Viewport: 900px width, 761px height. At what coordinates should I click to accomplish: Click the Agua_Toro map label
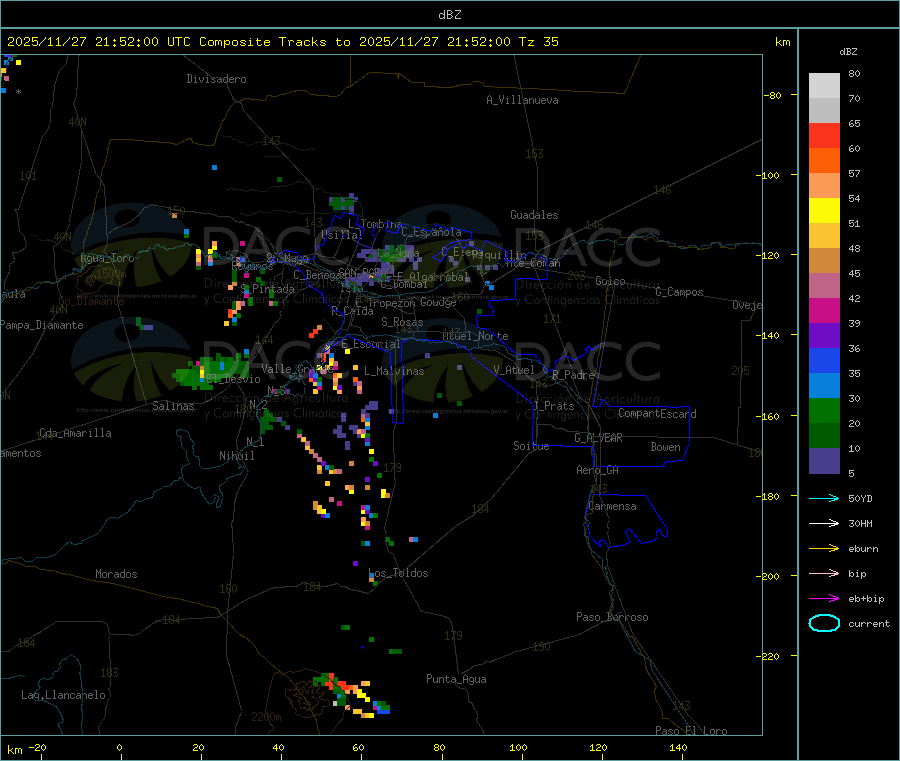(107, 258)
